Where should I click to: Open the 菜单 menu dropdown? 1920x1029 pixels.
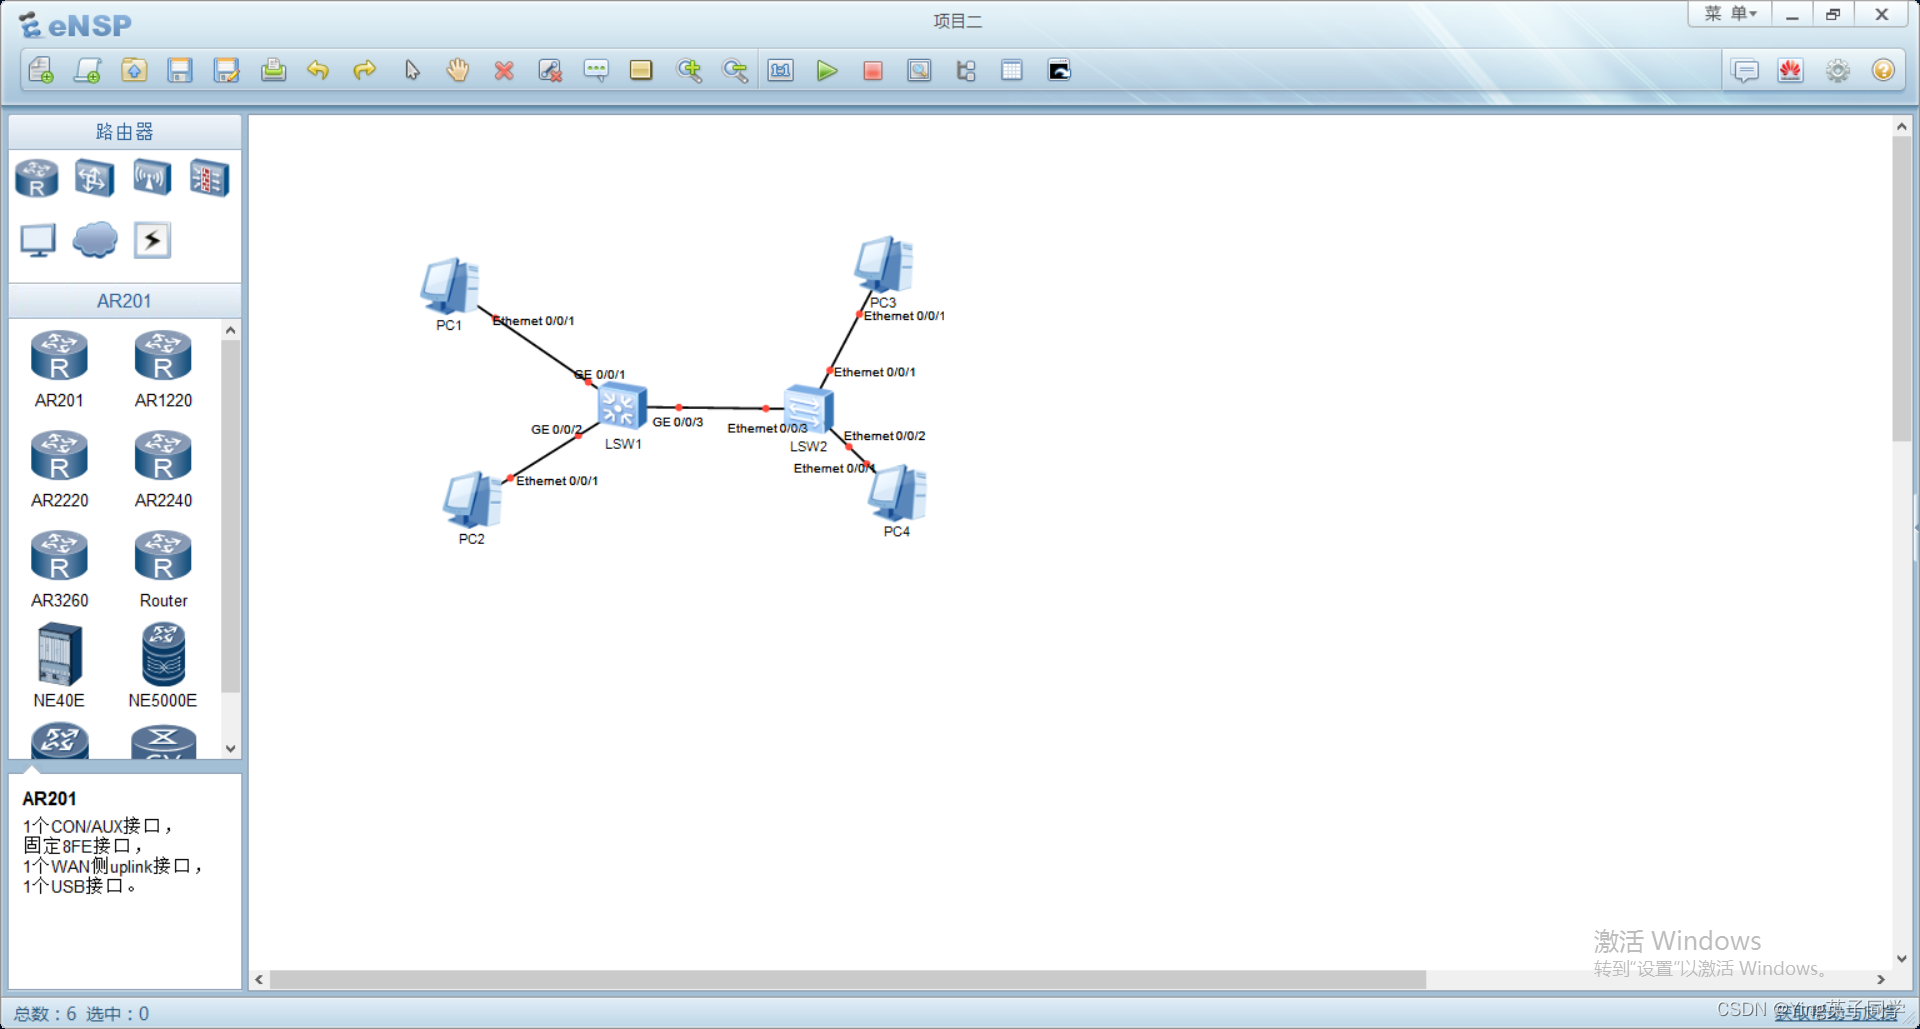click(x=1730, y=14)
